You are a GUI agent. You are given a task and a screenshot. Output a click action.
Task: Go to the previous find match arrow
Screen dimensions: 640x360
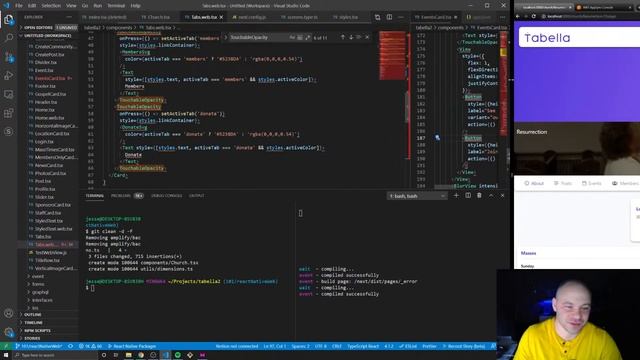pos(342,37)
